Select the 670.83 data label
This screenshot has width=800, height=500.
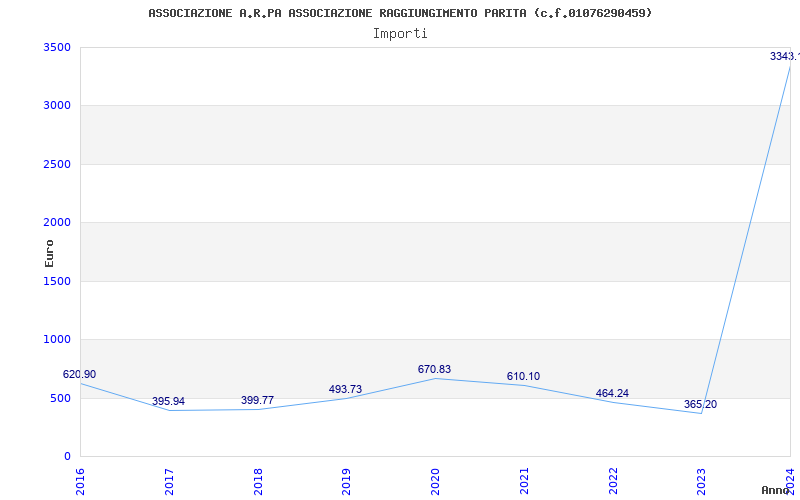(434, 369)
